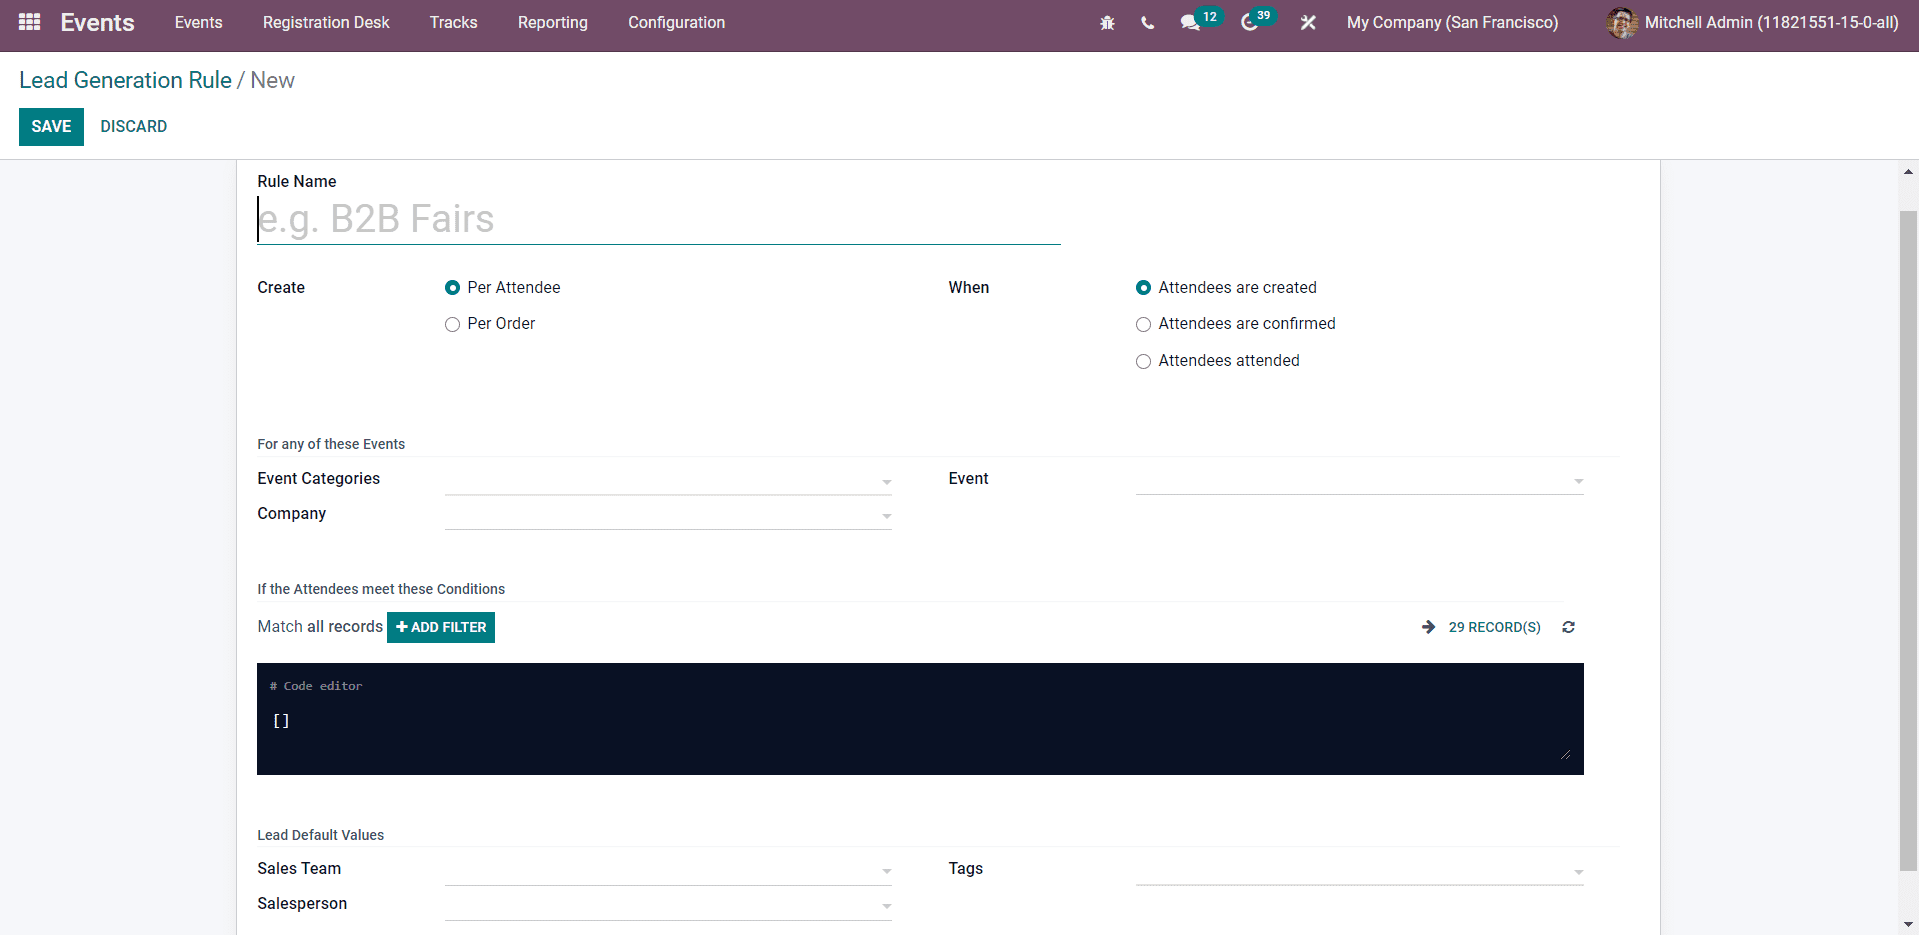
Task: Expand the Sales Team dropdown
Action: [886, 872]
